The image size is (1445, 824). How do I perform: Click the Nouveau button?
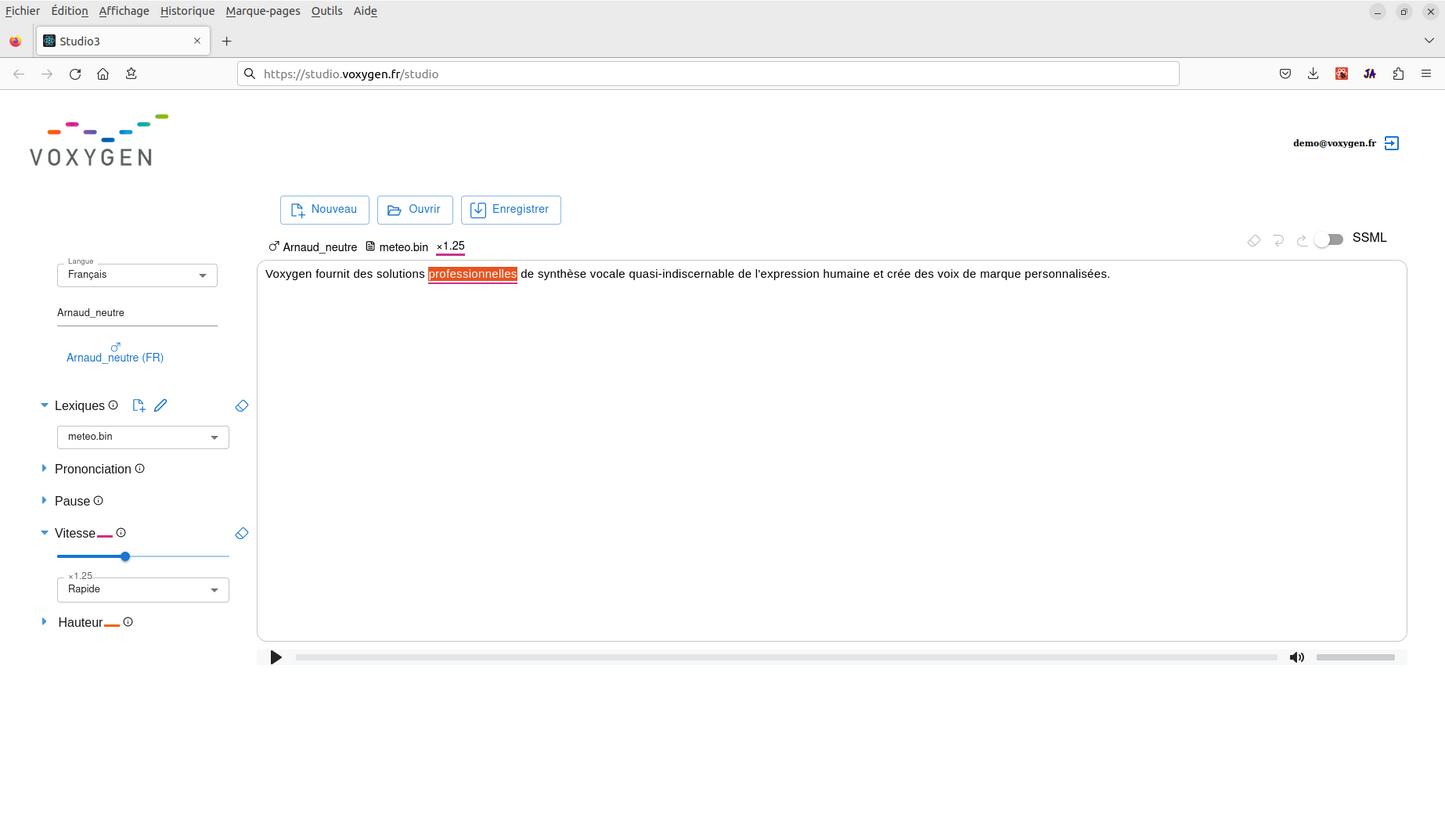coord(325,210)
